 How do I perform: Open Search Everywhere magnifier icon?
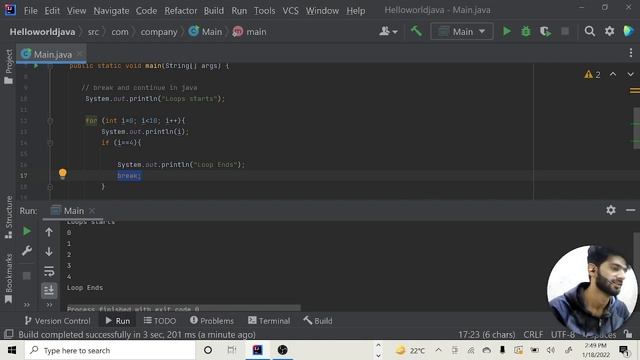589,31
